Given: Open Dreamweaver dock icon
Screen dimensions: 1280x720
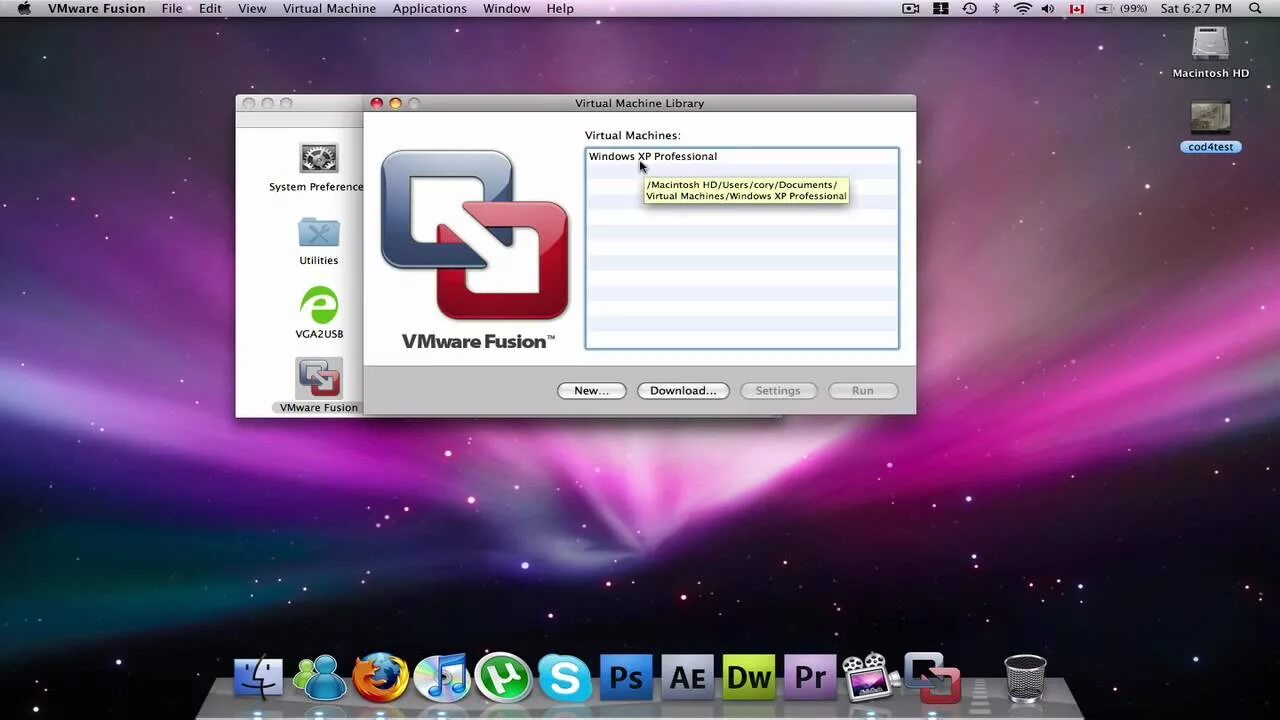Looking at the screenshot, I should 749,678.
